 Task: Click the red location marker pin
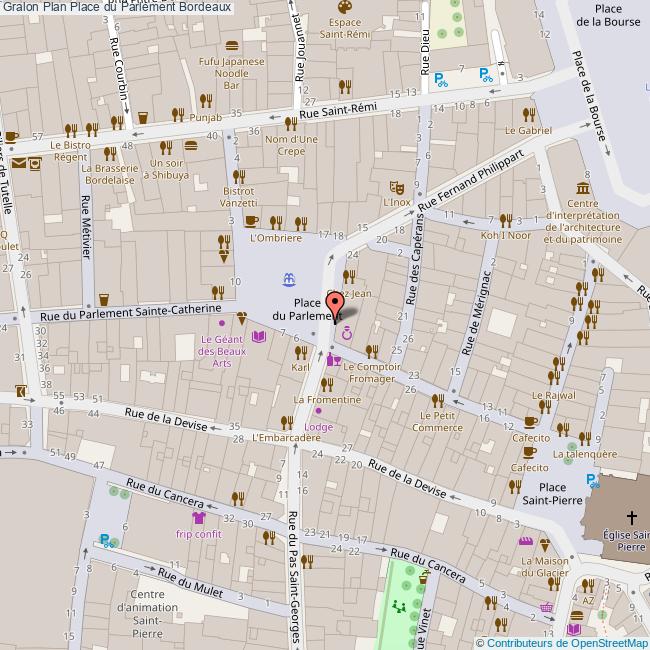(334, 305)
